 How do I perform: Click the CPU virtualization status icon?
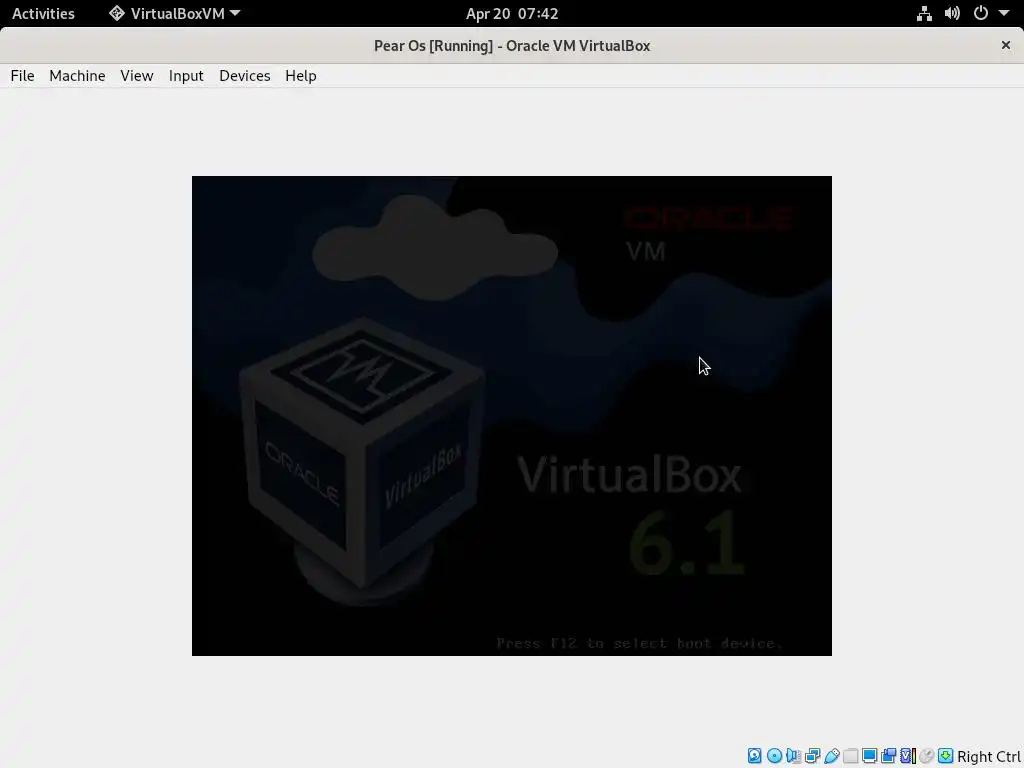click(908, 756)
